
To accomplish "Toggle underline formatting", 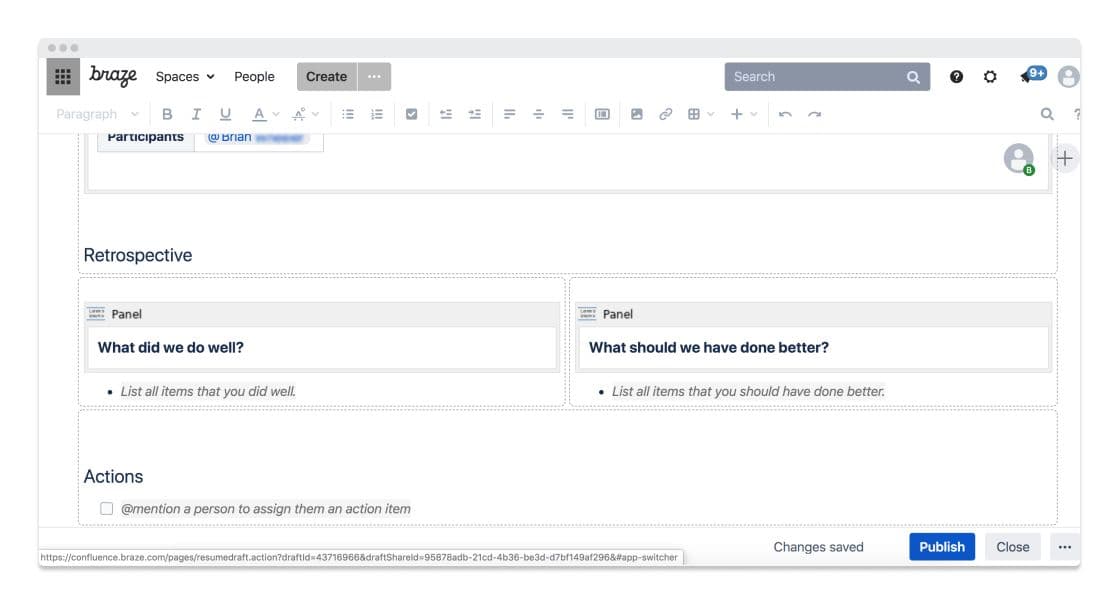I will (225, 114).
